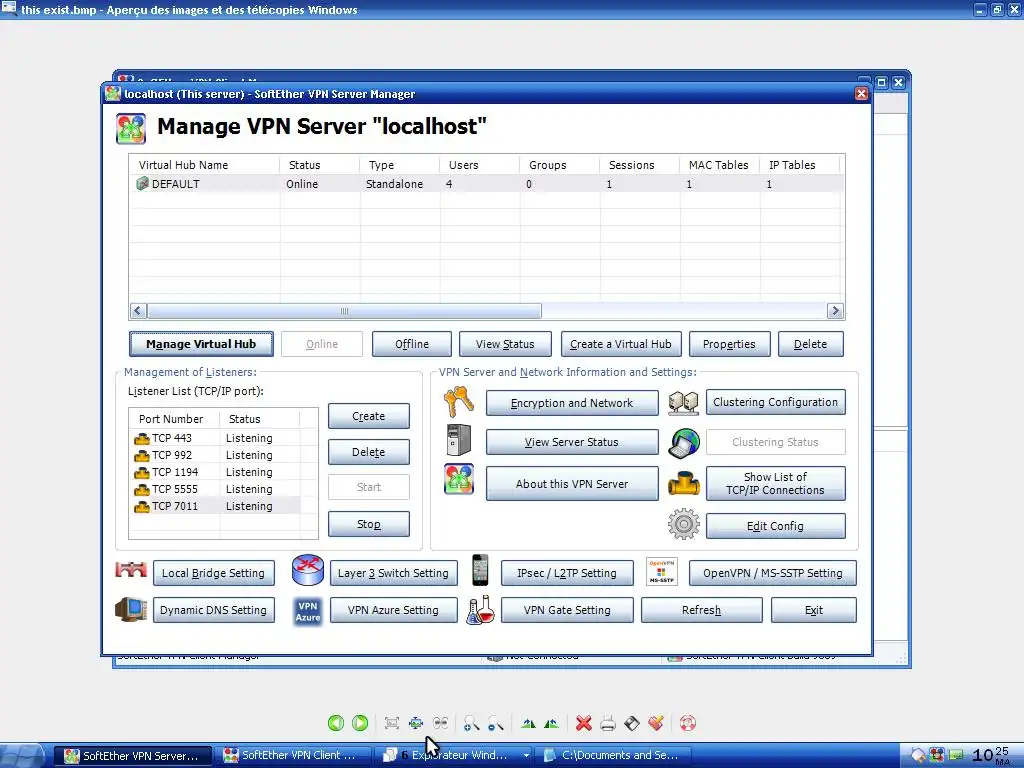
Task: Click Create a Virtual Hub
Action: 620,344
